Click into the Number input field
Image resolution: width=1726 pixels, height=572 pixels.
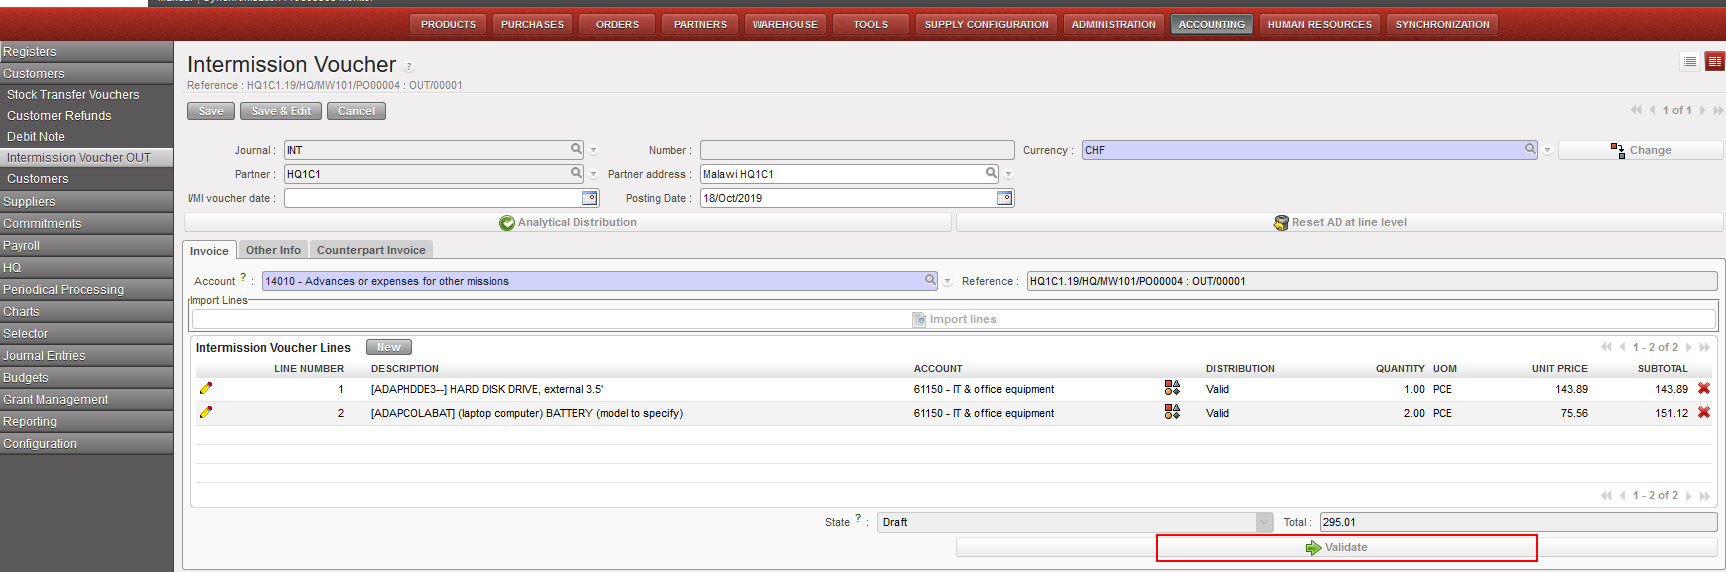[x=856, y=150]
